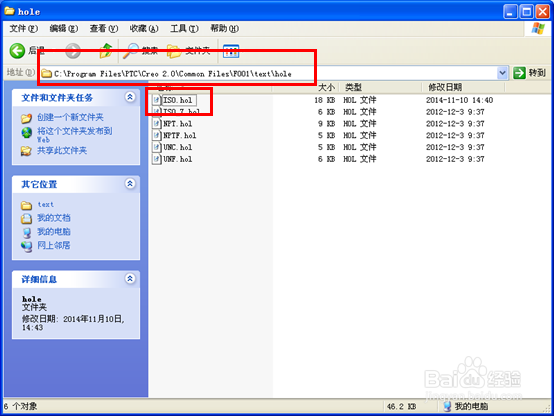Open the Search magnifier toolbar button
Viewport: 554px width, 416px height.
tap(131, 51)
